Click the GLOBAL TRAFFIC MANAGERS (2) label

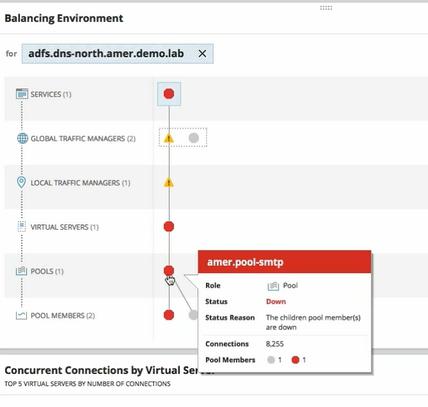tap(83, 138)
